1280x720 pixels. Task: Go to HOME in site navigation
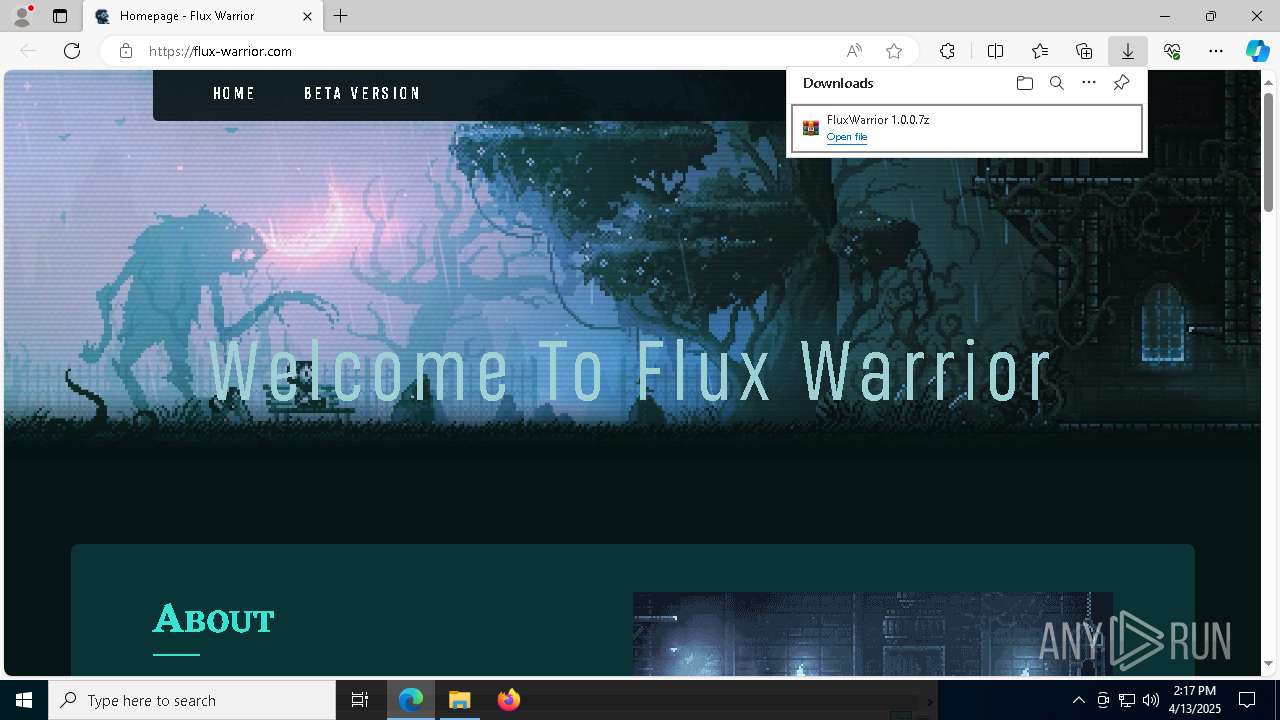(234, 93)
